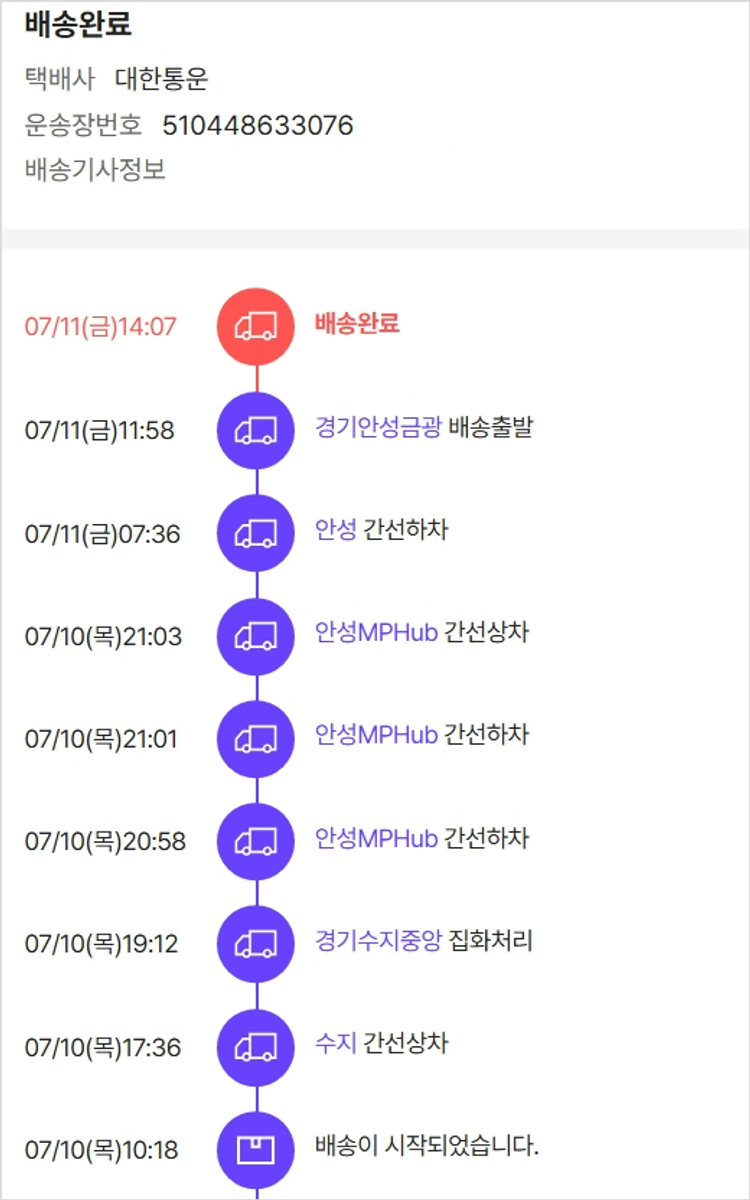Image resolution: width=750 pixels, height=1200 pixels.
Task: Click truck icon beside 수지 간선상차
Action: (256, 1047)
